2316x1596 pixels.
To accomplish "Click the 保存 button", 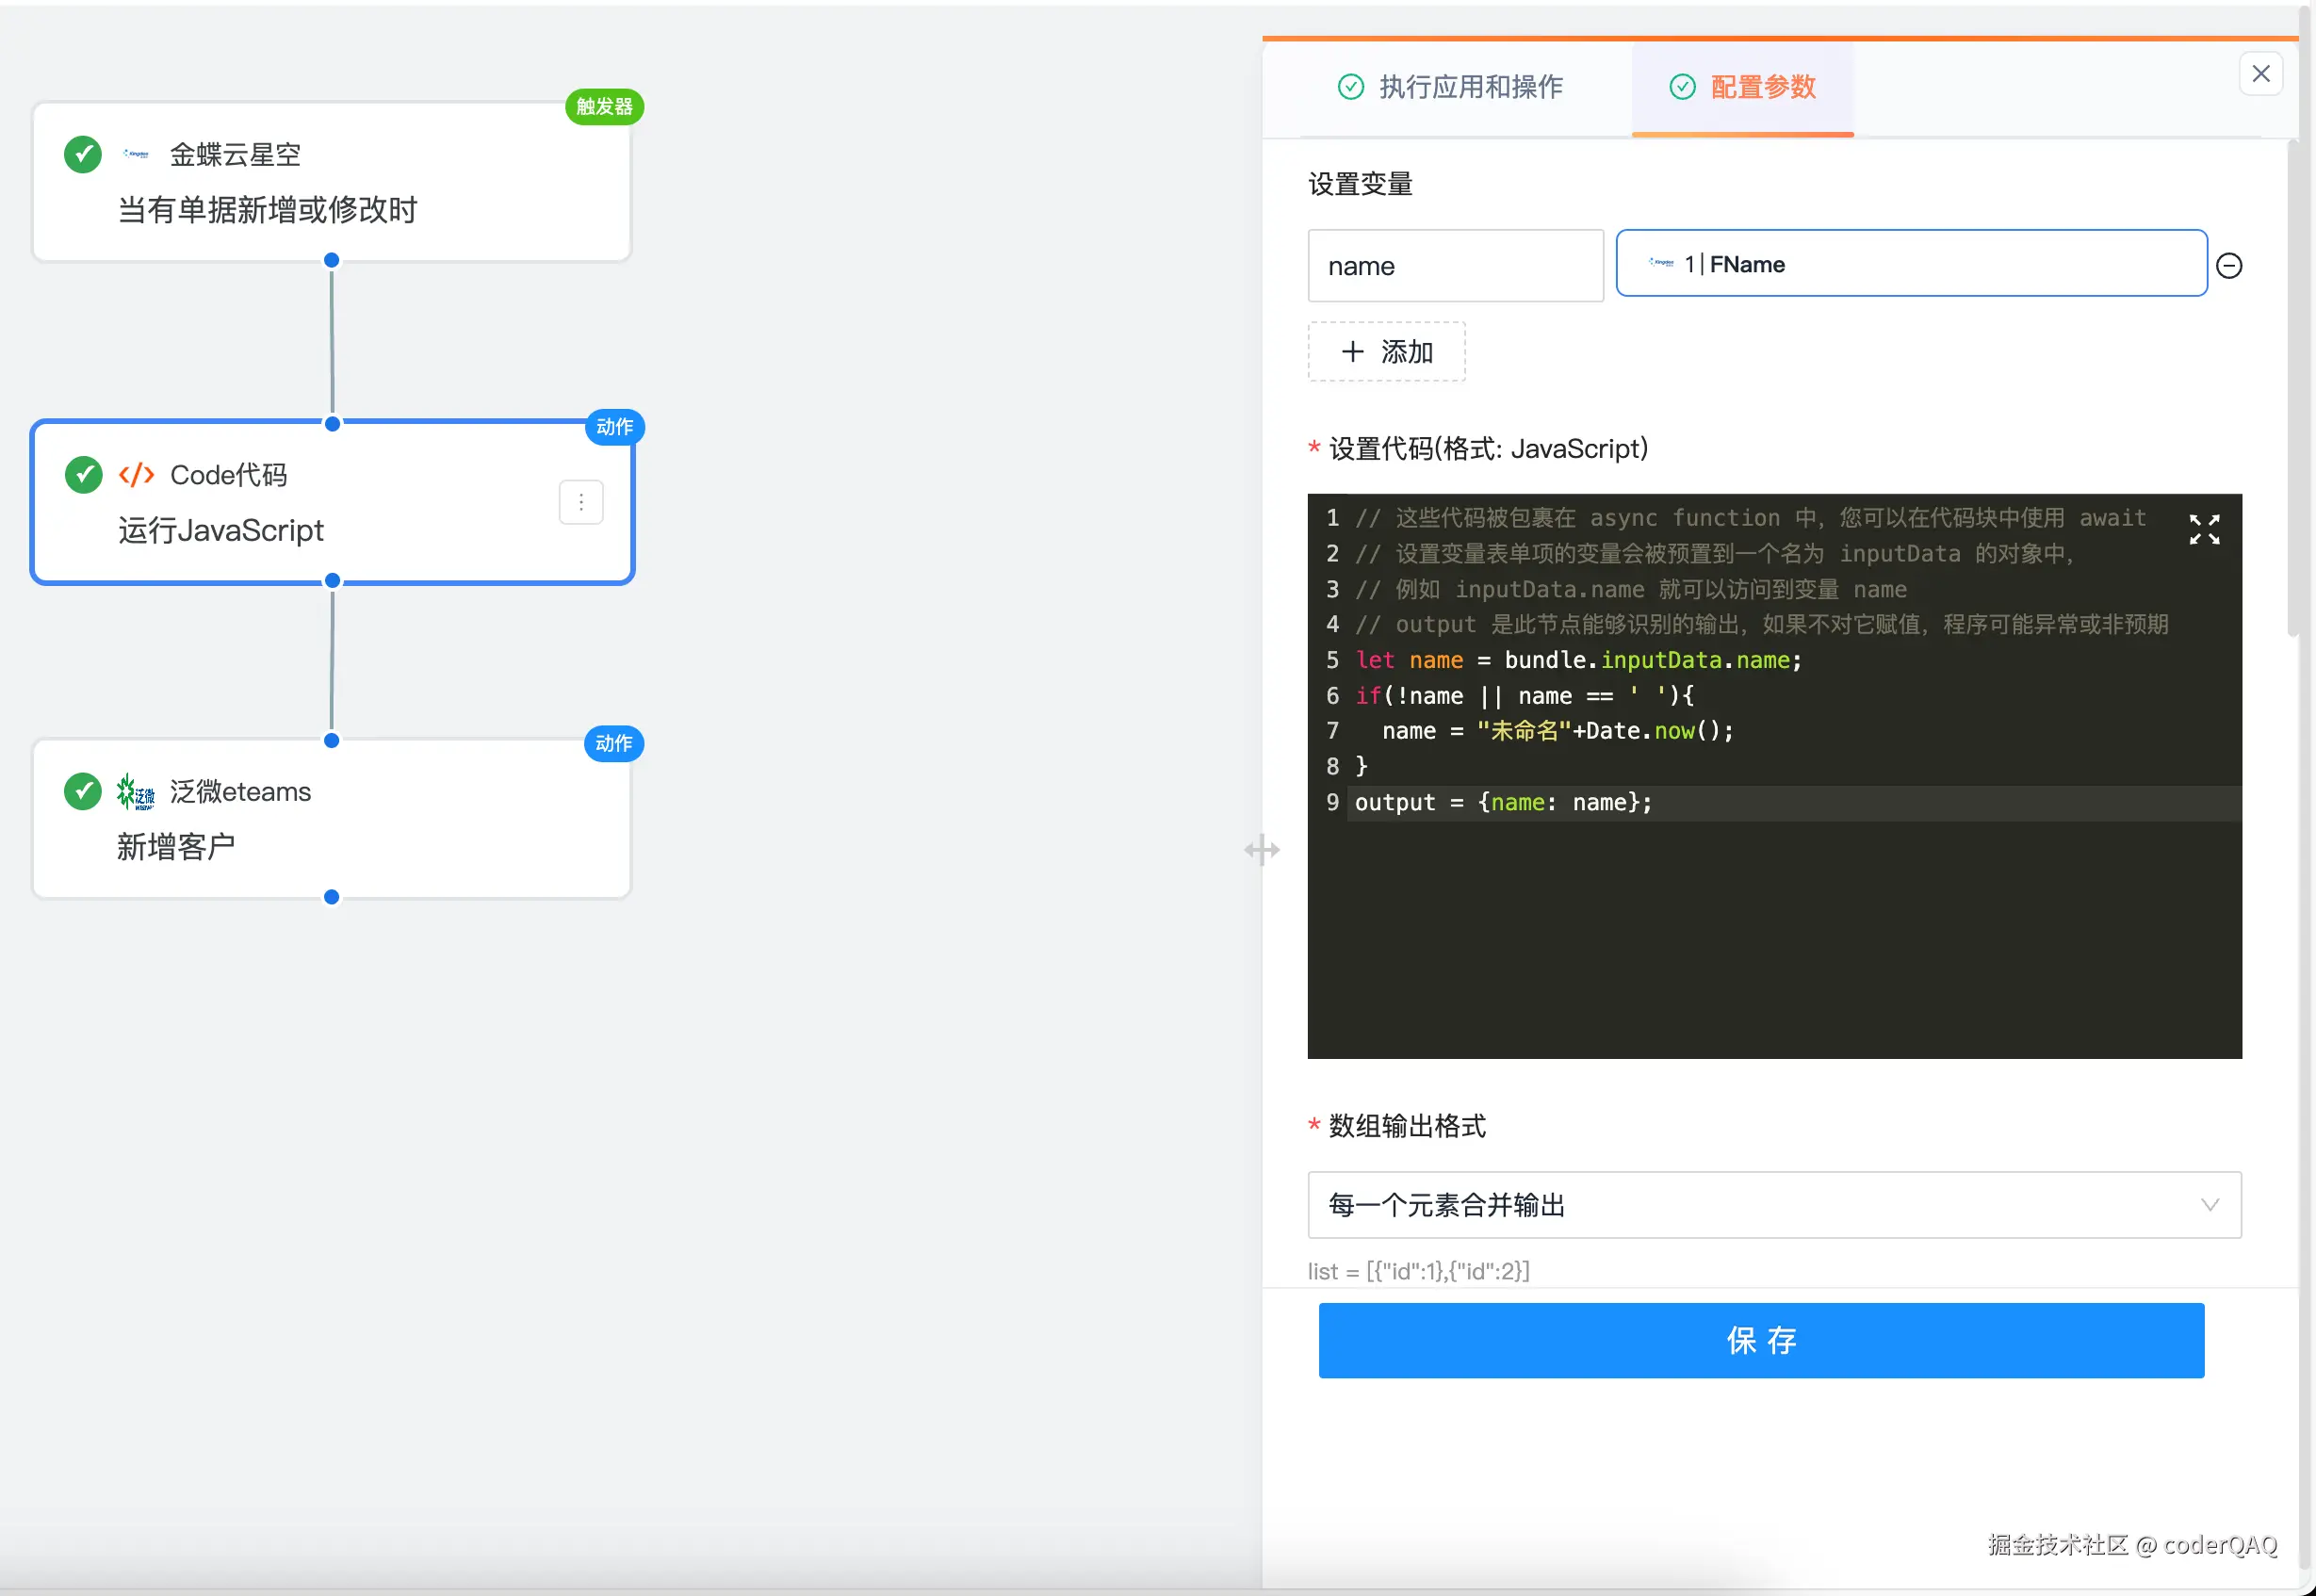I will pyautogui.click(x=1760, y=1340).
